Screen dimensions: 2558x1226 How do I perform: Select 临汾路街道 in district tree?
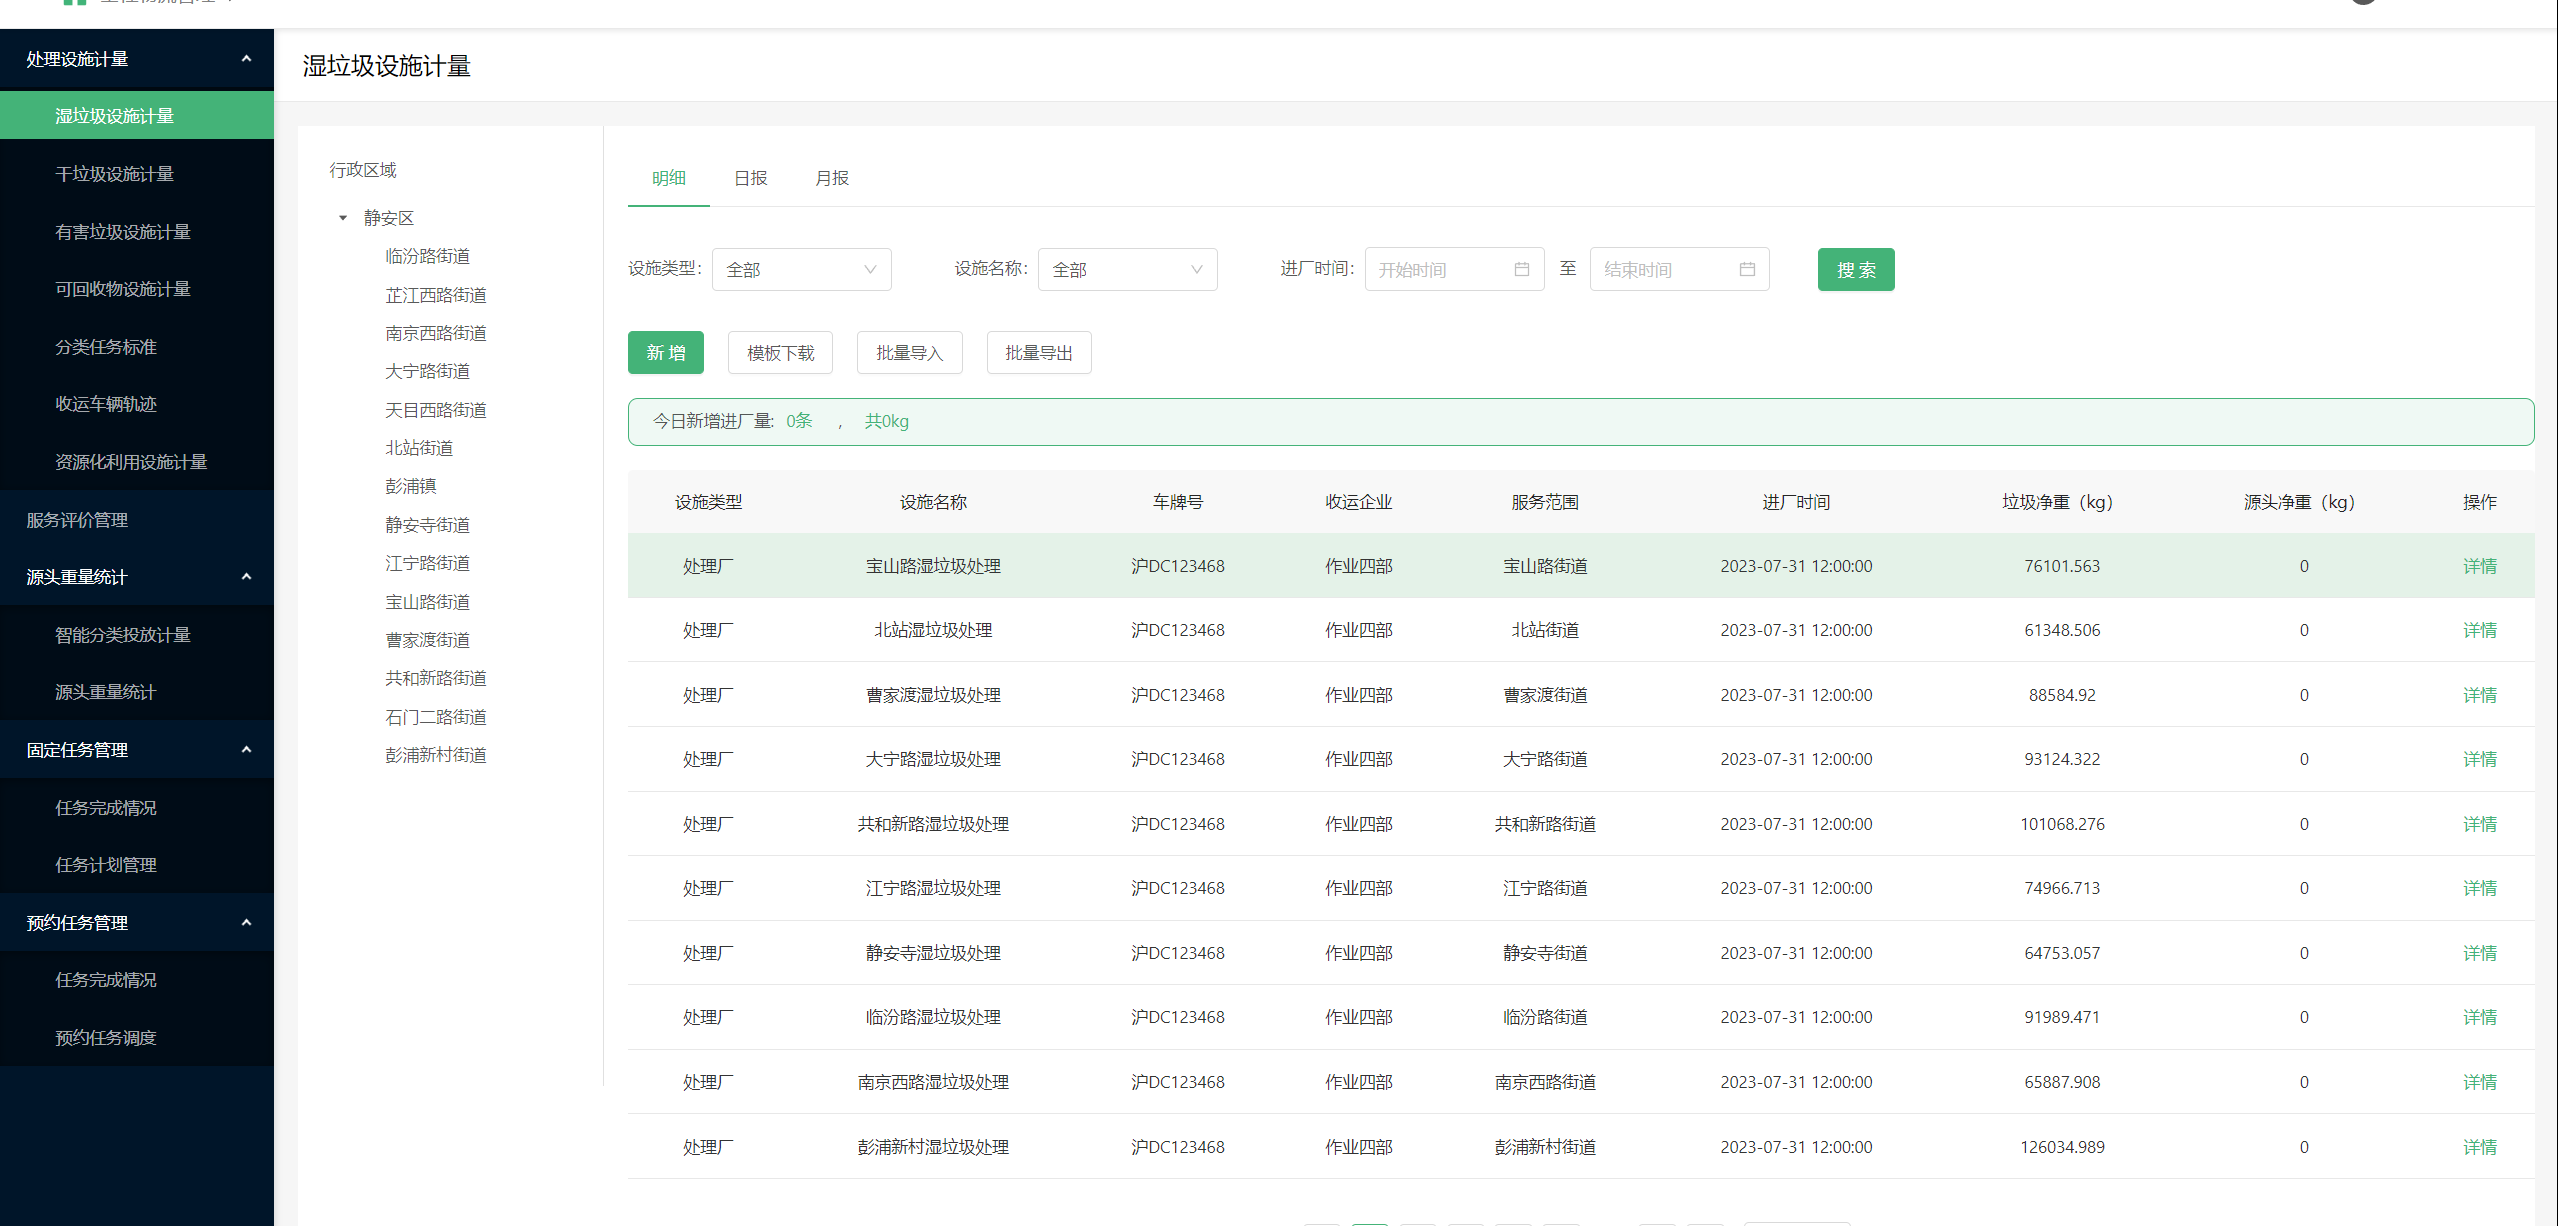(x=427, y=256)
